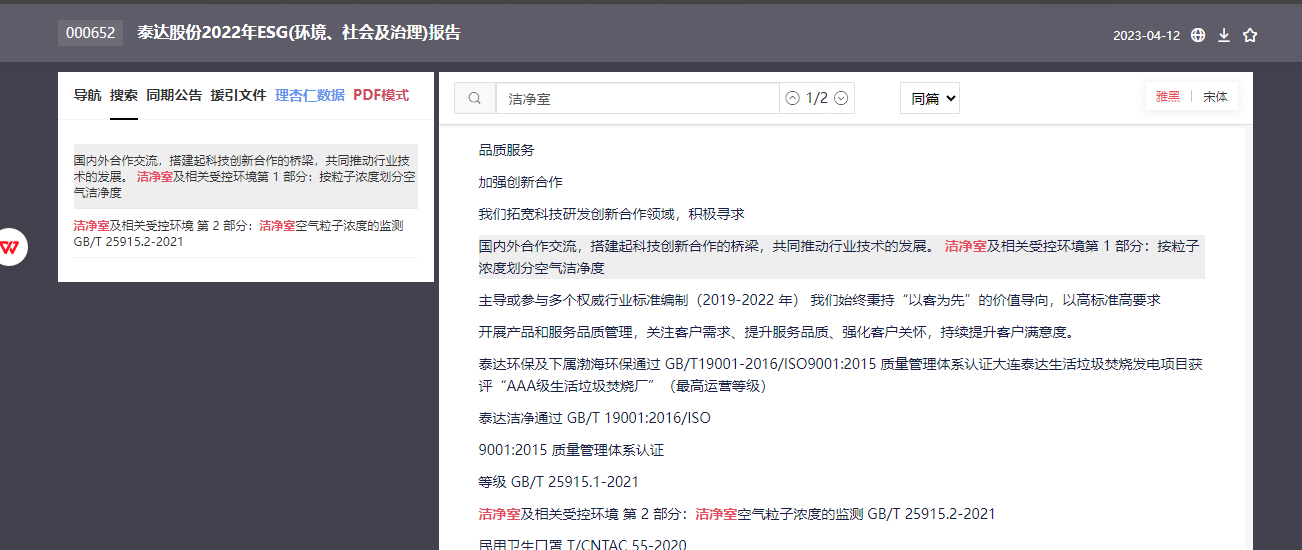Click line 主导或参与多个权威行业标准编制

click(x=819, y=300)
